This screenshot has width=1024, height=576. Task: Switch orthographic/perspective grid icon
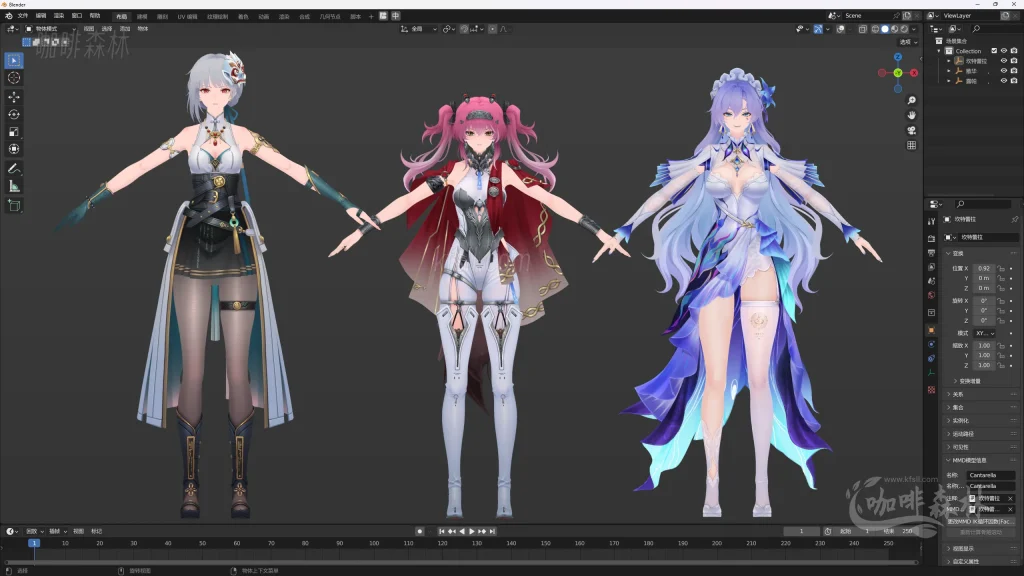[912, 146]
